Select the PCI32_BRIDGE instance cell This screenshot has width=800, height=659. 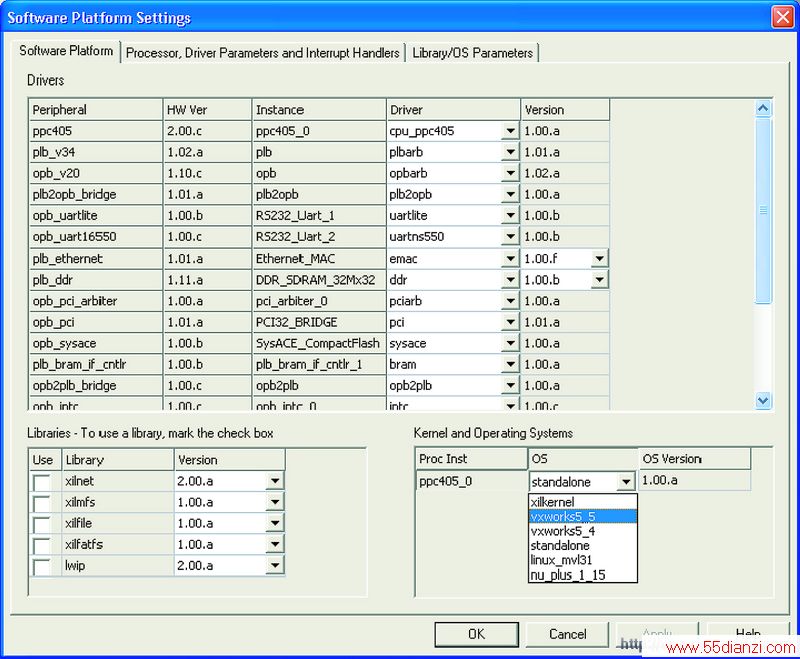pos(319,322)
